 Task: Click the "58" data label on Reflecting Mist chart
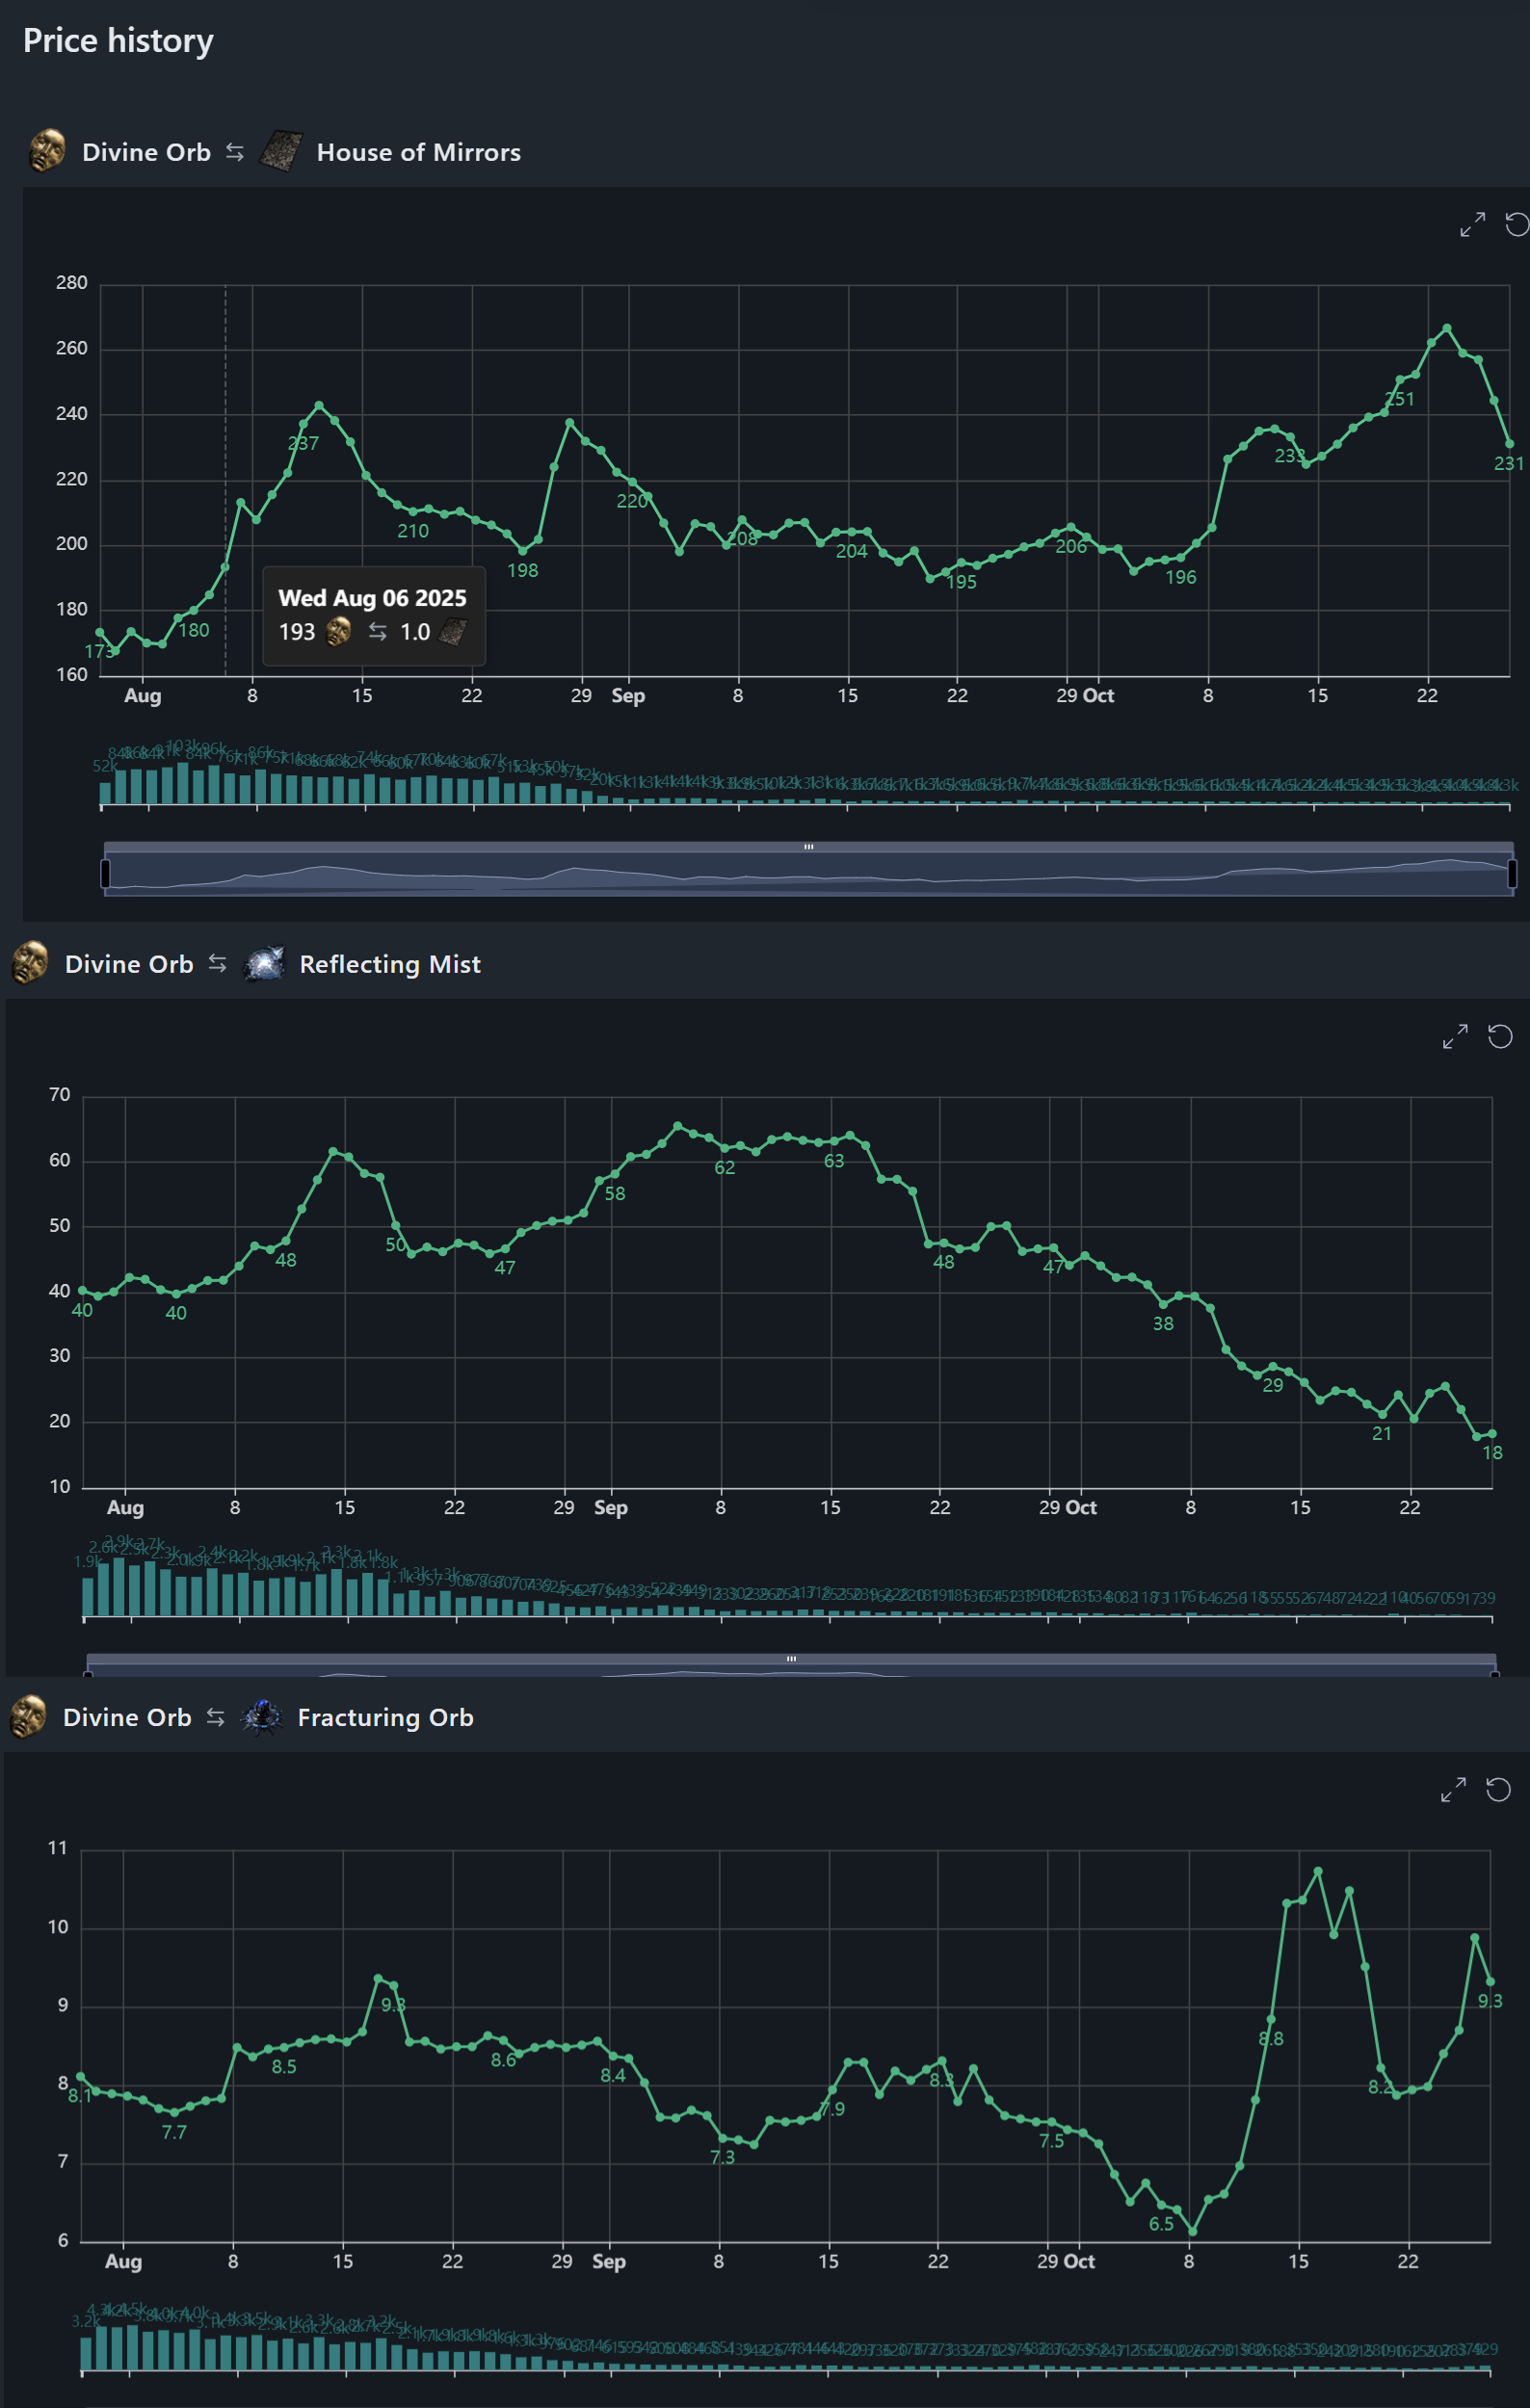tap(615, 1193)
